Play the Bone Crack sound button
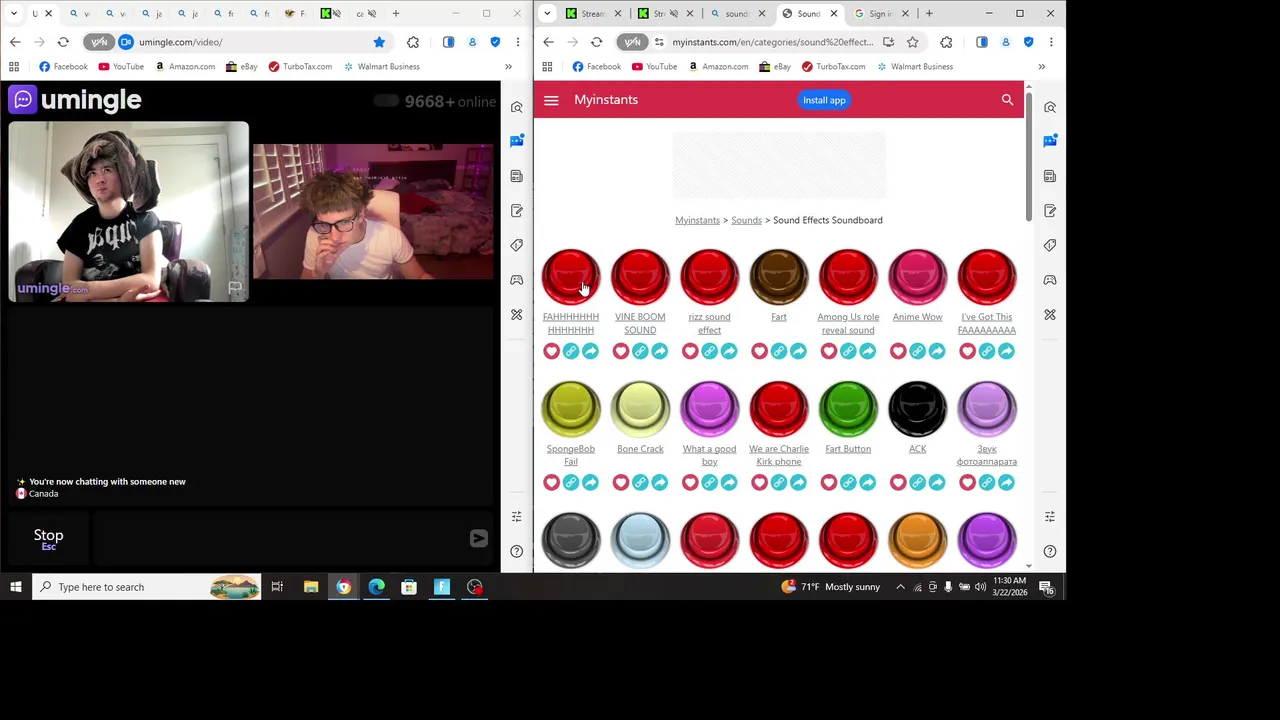This screenshot has height=720, width=1280. [x=640, y=409]
